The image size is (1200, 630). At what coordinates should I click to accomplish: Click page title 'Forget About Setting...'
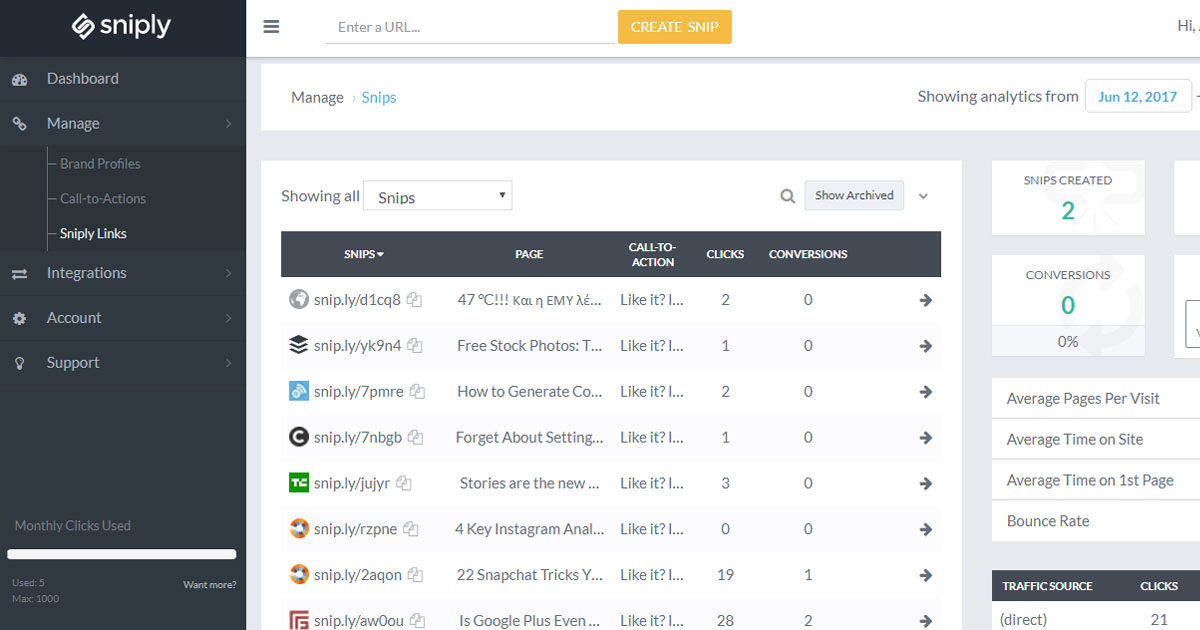530,437
